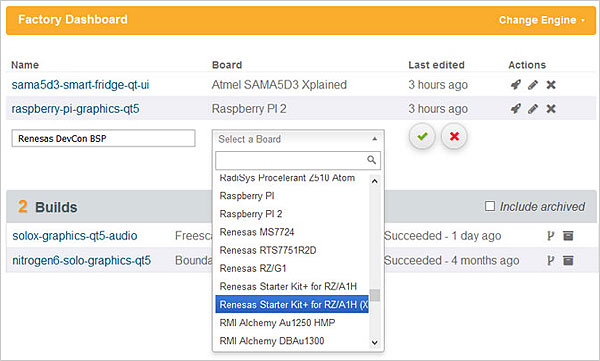Click the board list scrollbar thumb
The image size is (600, 361).
point(375,295)
